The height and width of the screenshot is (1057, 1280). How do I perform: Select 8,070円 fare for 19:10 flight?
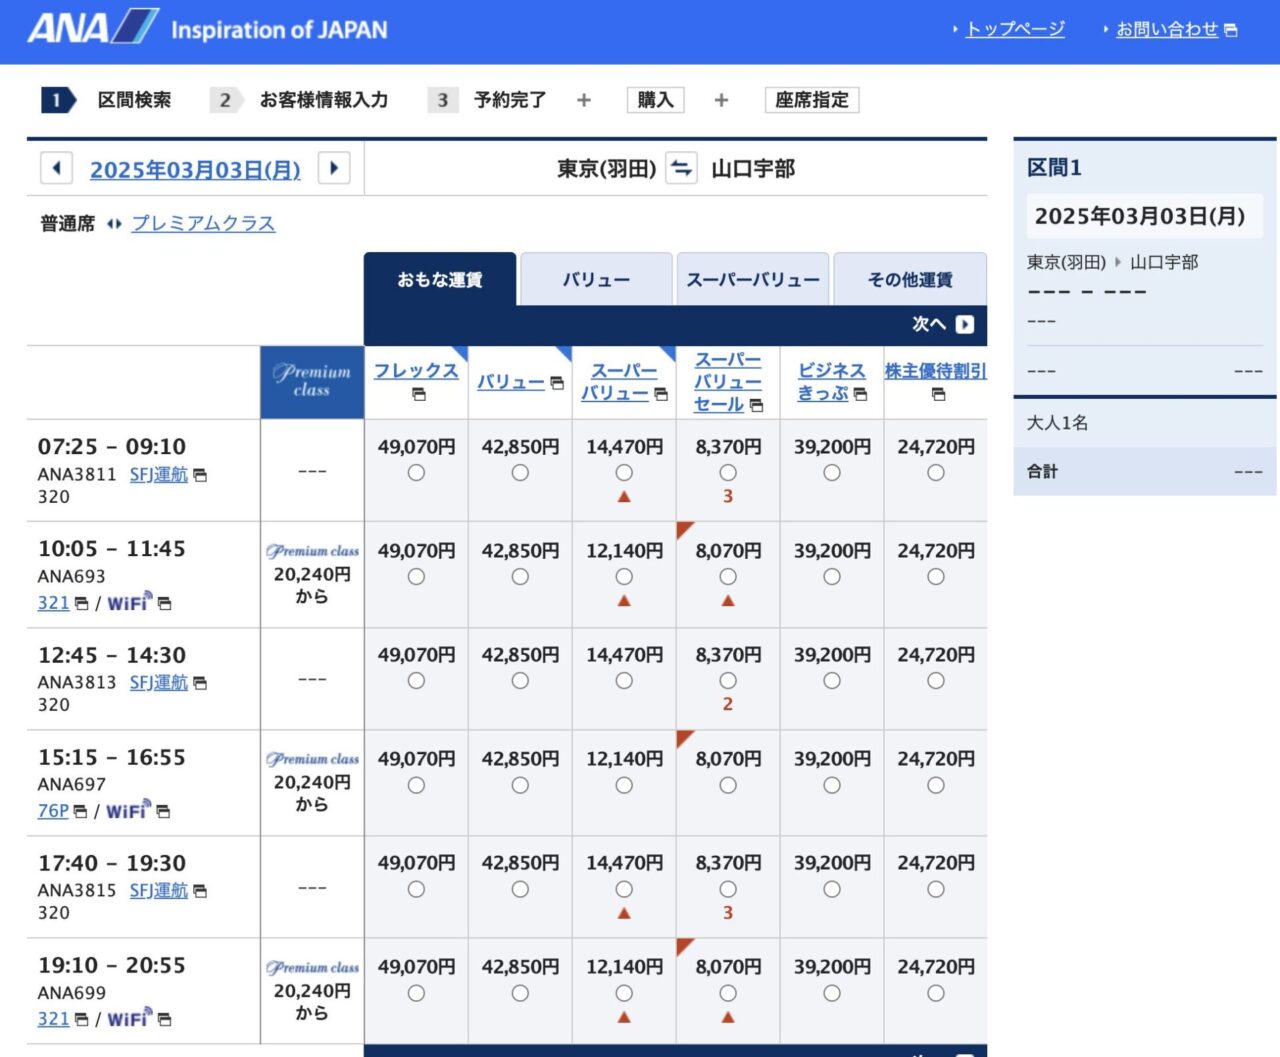point(728,993)
